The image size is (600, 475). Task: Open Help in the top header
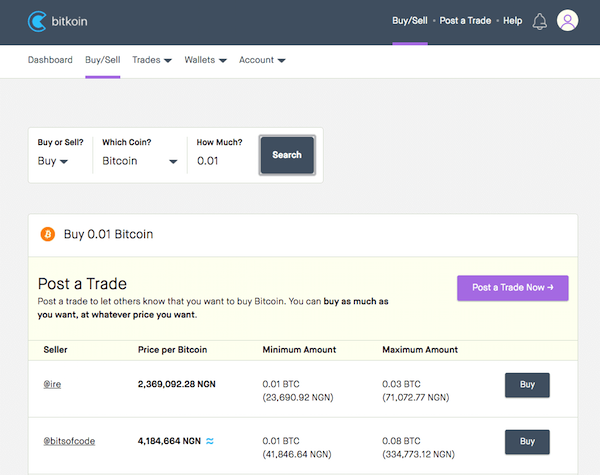(513, 21)
